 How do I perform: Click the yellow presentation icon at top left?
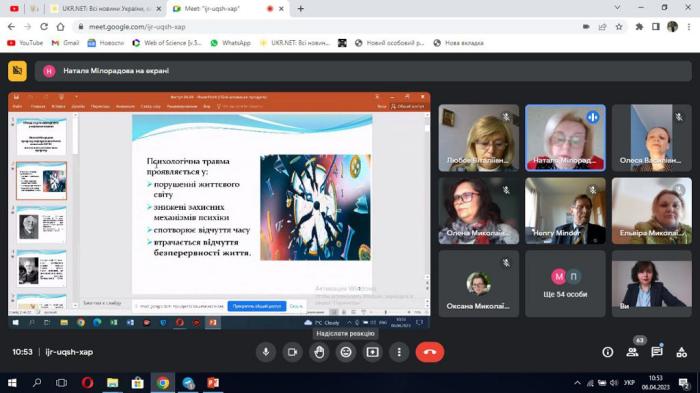(17, 71)
